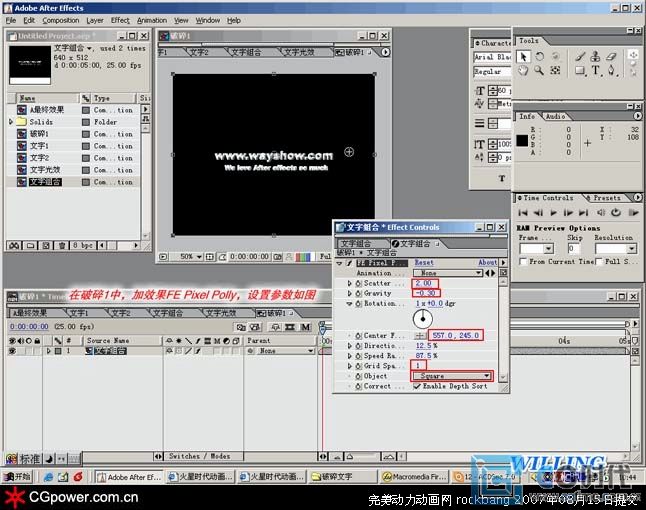Select the Clone Stamp tool
The image size is (646, 510).
596,57
